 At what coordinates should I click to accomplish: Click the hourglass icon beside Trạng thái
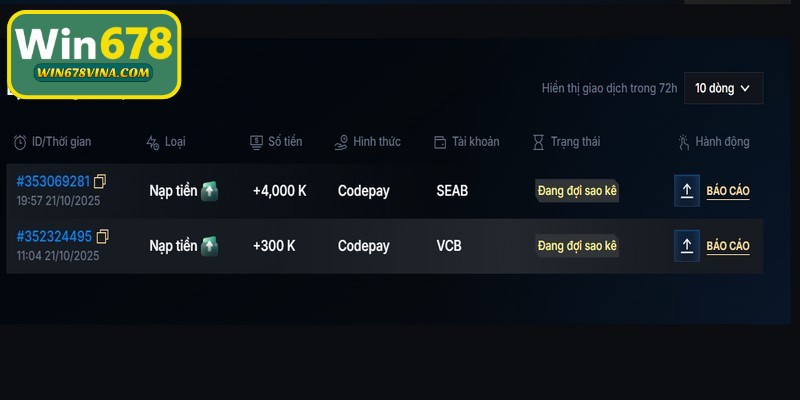tap(538, 142)
